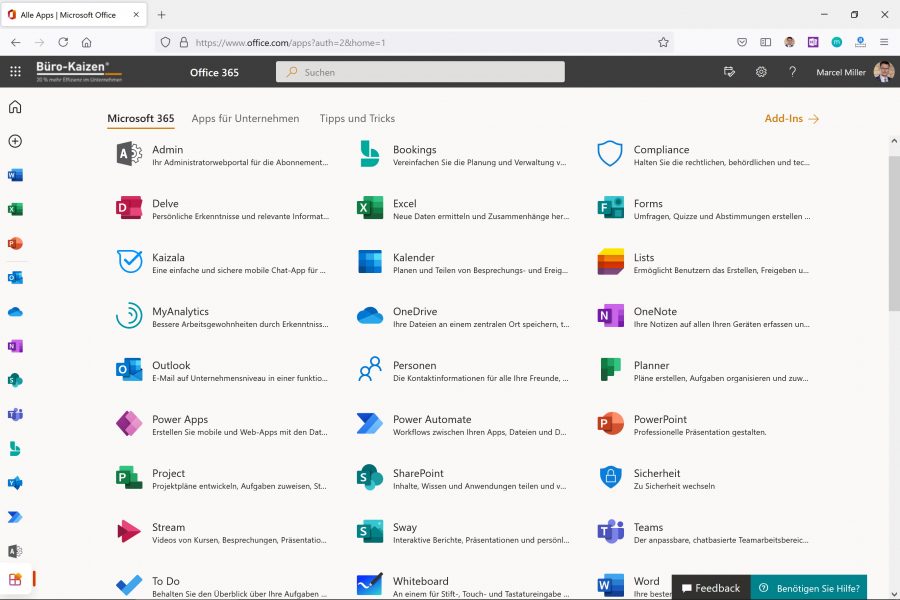
Task: Open Word from the left sidebar
Action: point(15,175)
